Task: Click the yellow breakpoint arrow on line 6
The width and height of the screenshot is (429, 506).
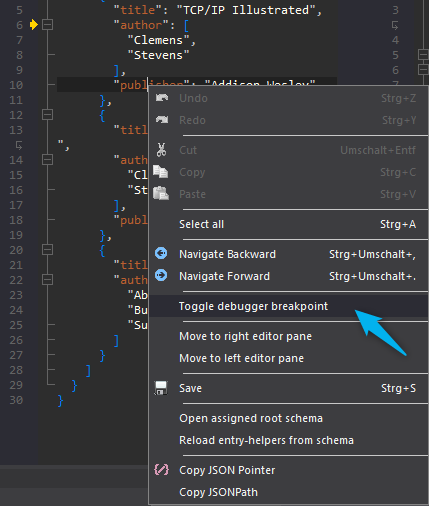Action: [x=34, y=25]
